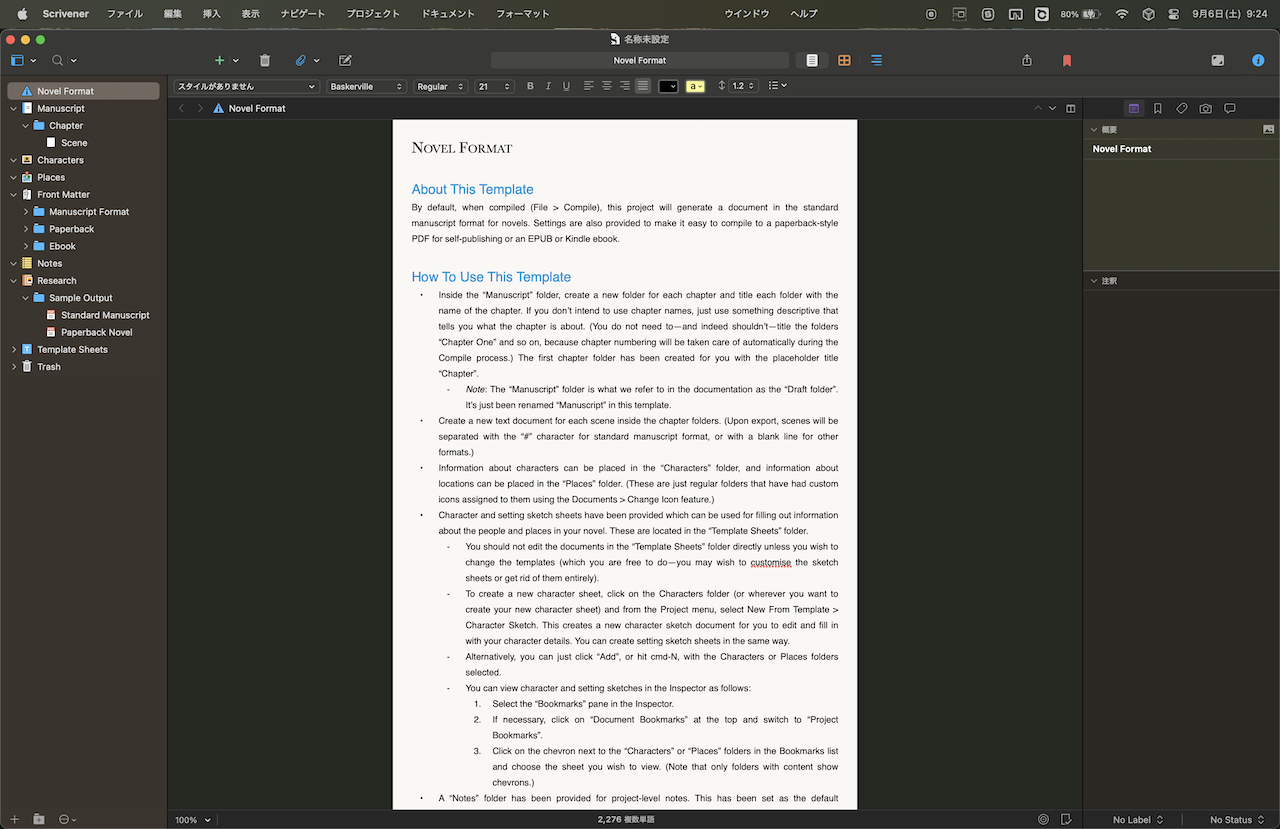Align text right
Screen dimensions: 1280x829
tap(625, 86)
